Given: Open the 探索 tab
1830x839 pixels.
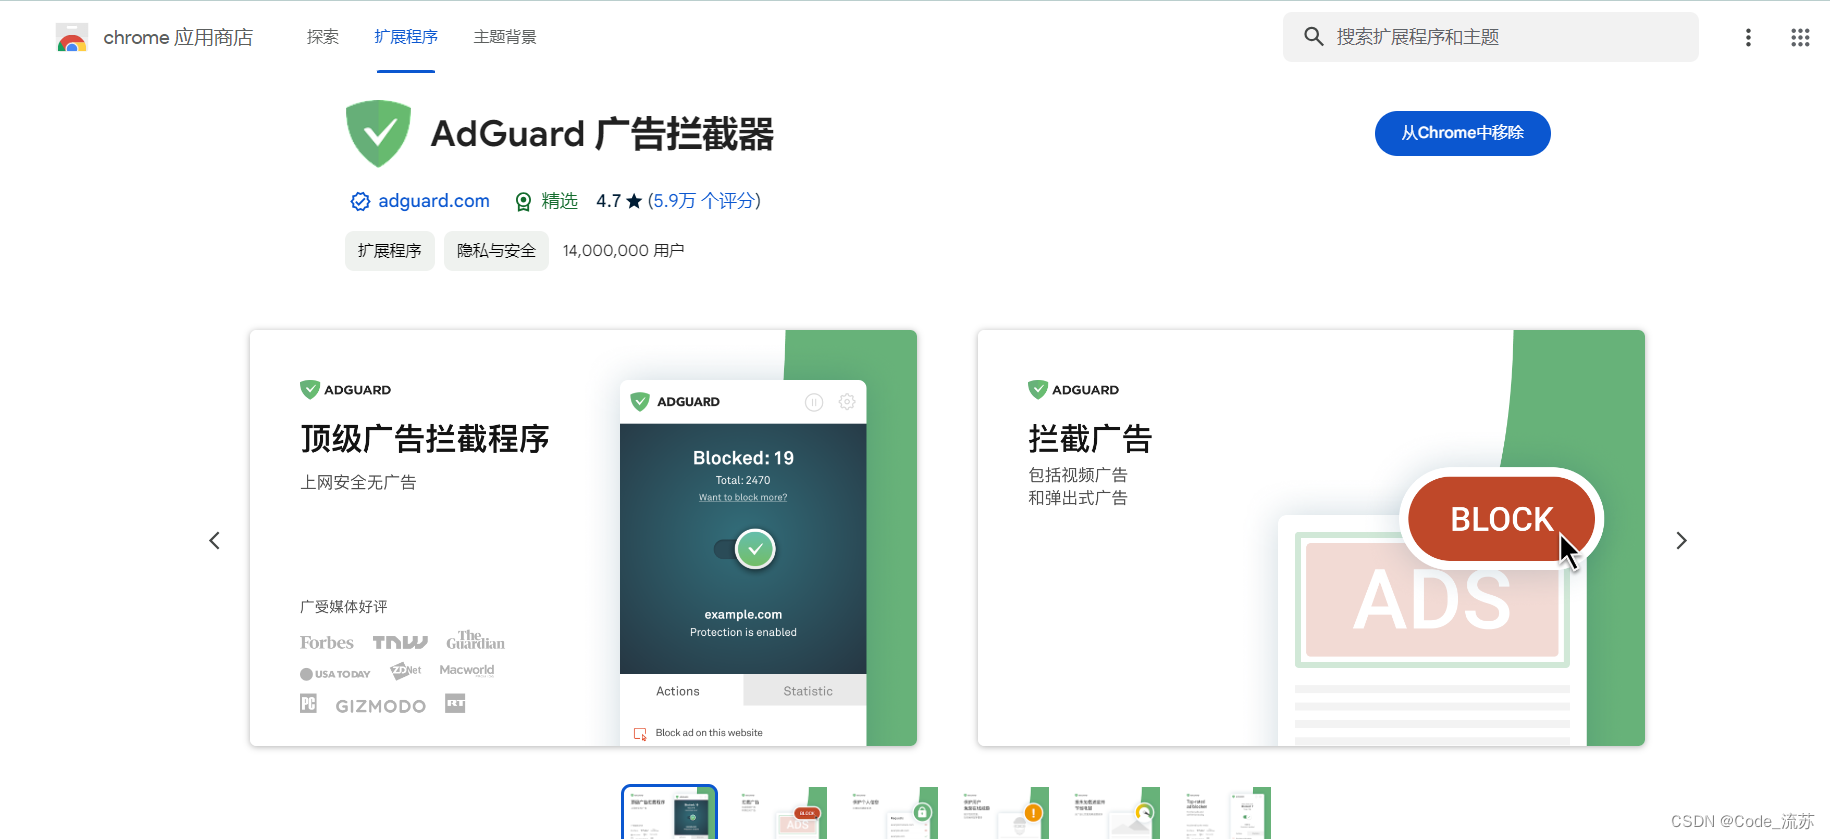Looking at the screenshot, I should [x=323, y=37].
